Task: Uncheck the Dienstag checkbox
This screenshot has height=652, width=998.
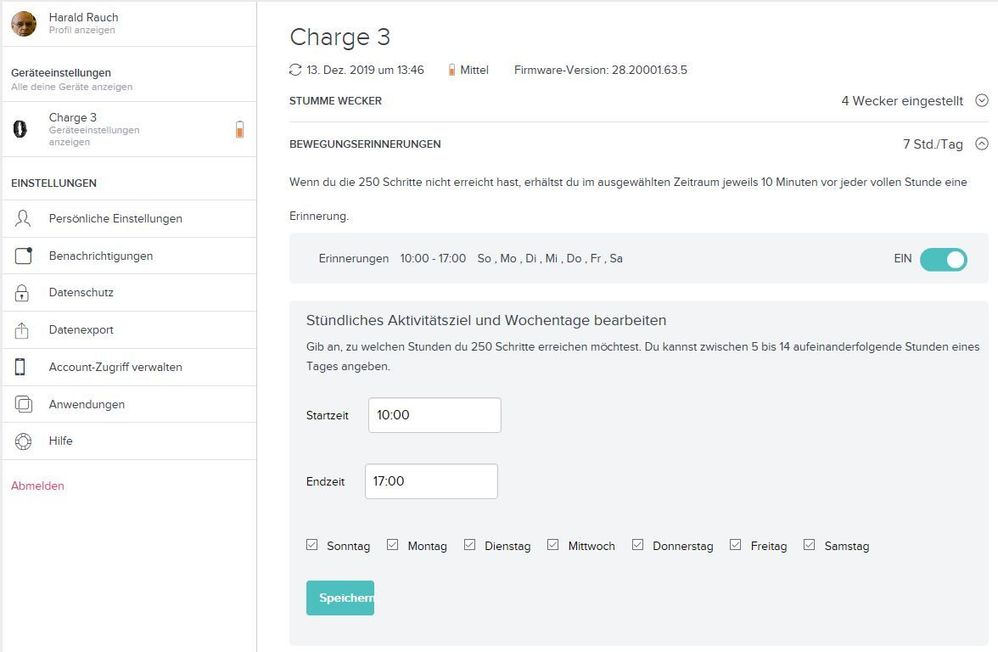Action: (470, 545)
